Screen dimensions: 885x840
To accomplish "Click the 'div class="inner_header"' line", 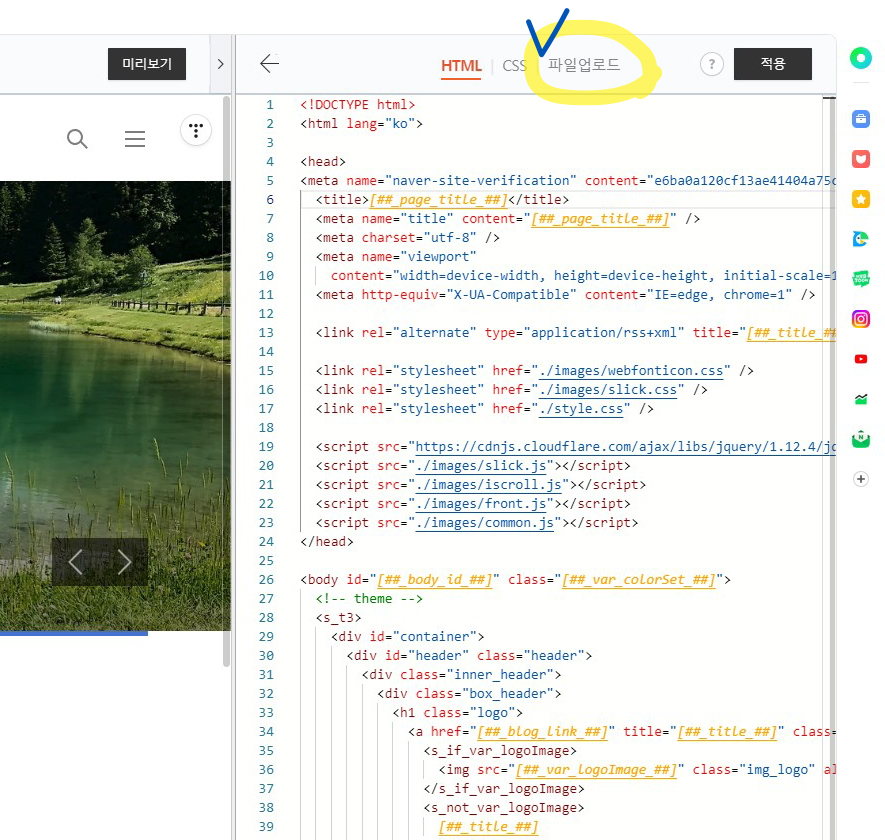I will coord(461,675).
